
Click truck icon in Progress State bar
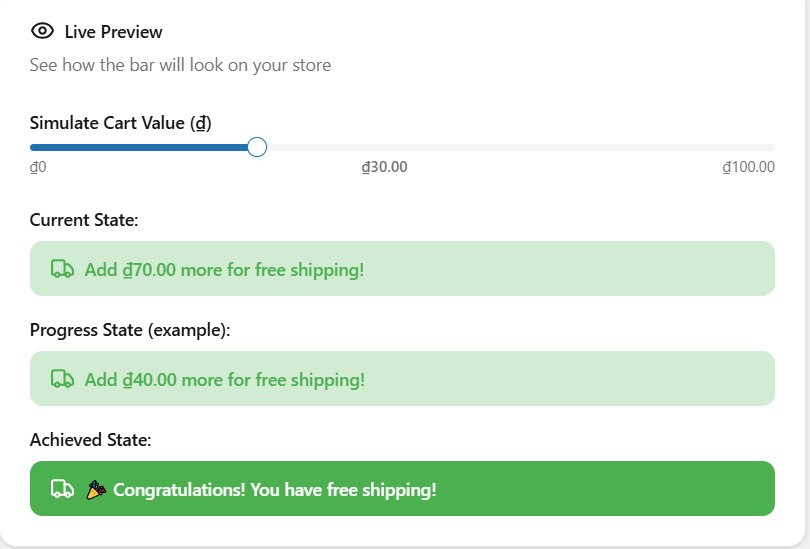click(x=62, y=379)
